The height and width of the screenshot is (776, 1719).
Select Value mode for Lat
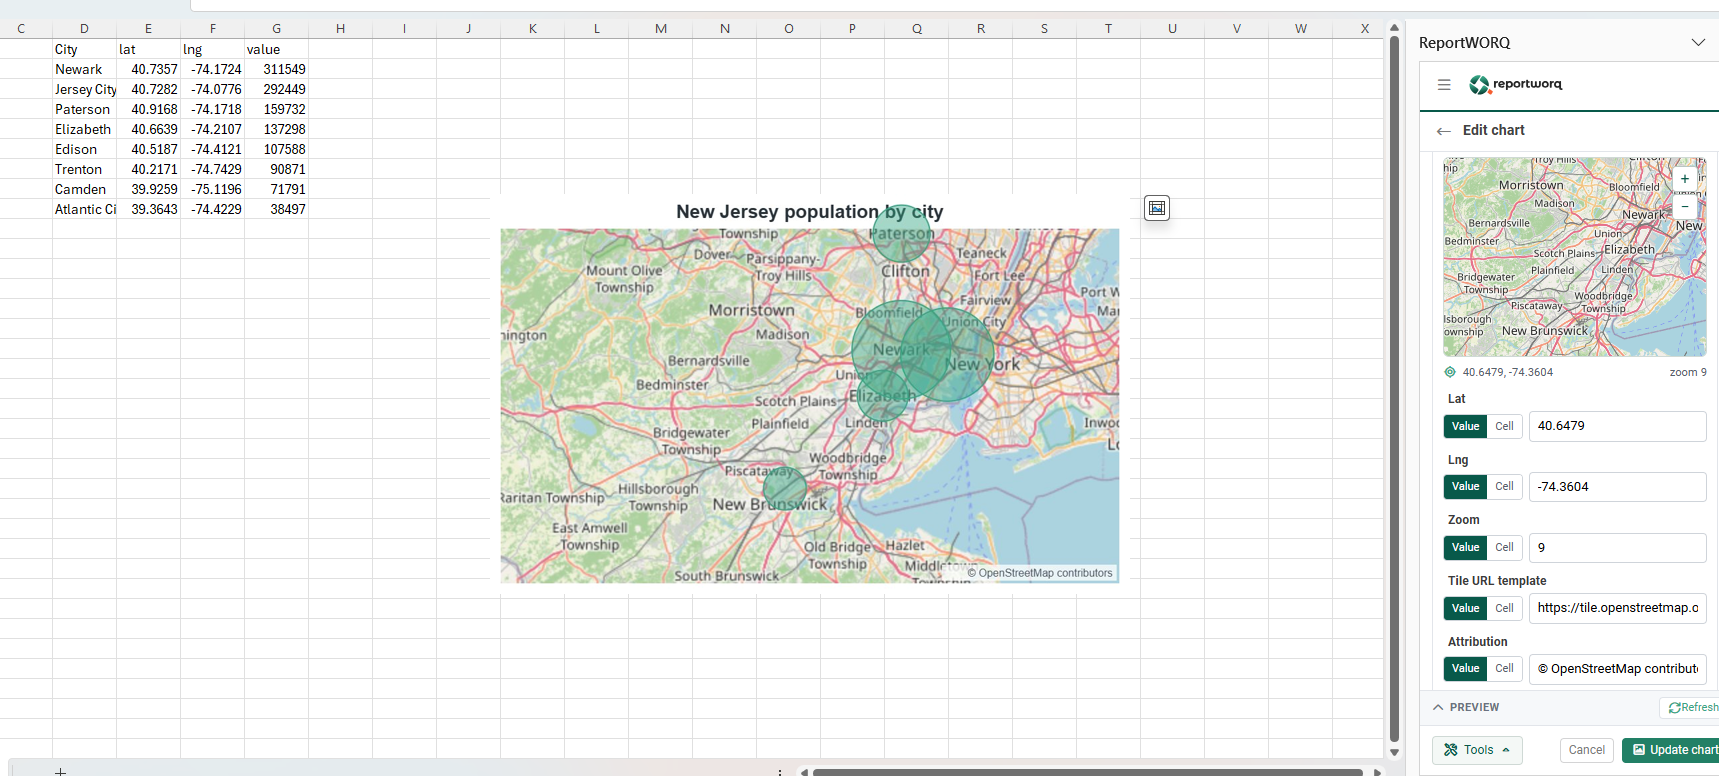point(1465,426)
